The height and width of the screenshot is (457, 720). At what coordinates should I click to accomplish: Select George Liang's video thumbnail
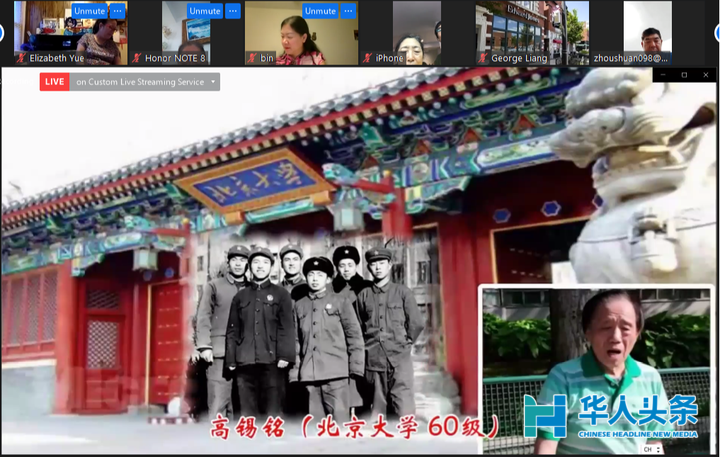tap(532, 28)
